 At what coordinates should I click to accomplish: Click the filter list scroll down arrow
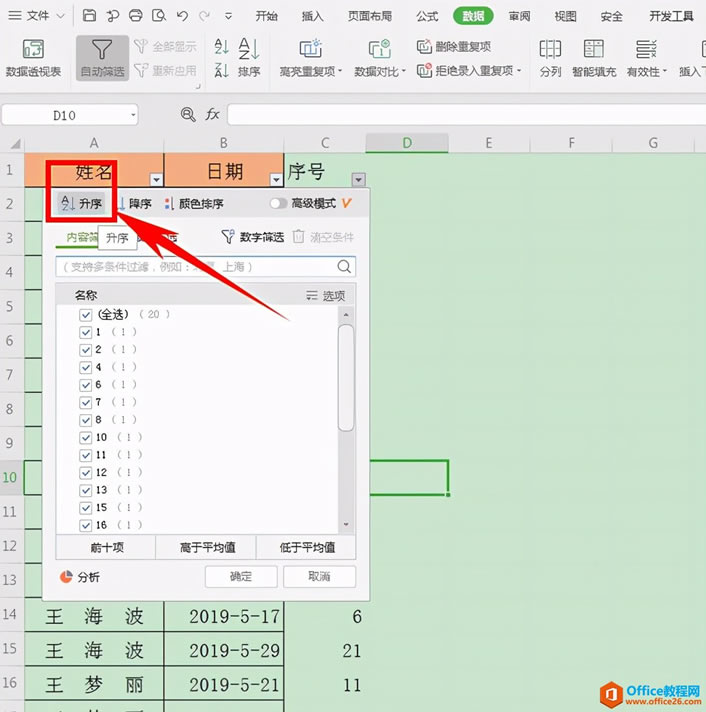(x=346, y=524)
